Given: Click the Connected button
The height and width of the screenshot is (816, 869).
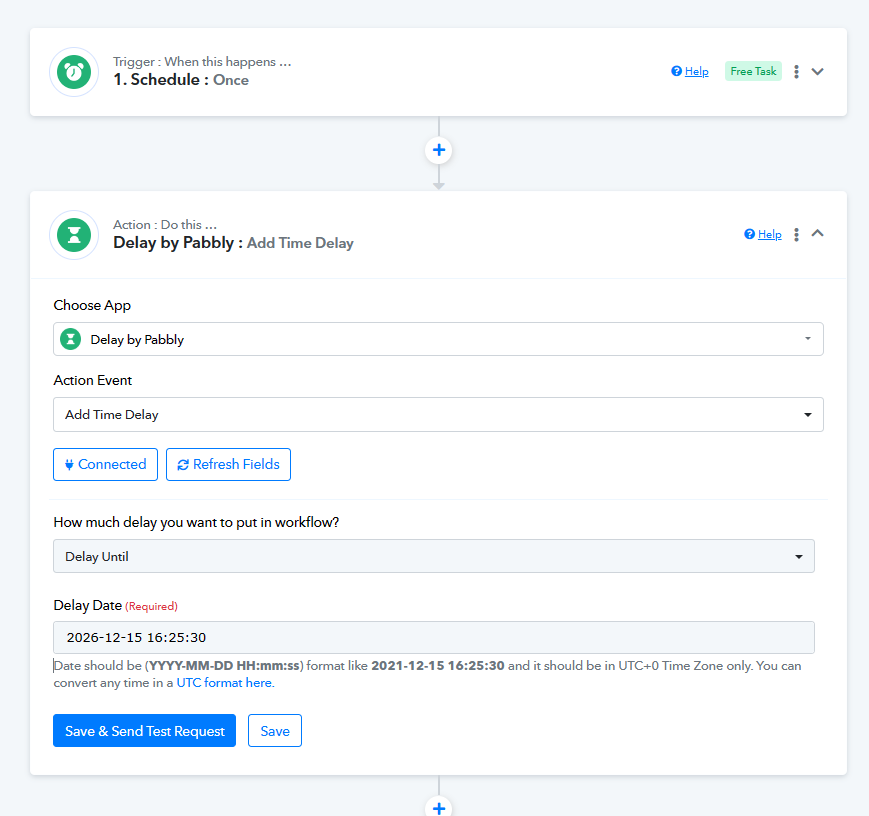Looking at the screenshot, I should [x=105, y=465].
